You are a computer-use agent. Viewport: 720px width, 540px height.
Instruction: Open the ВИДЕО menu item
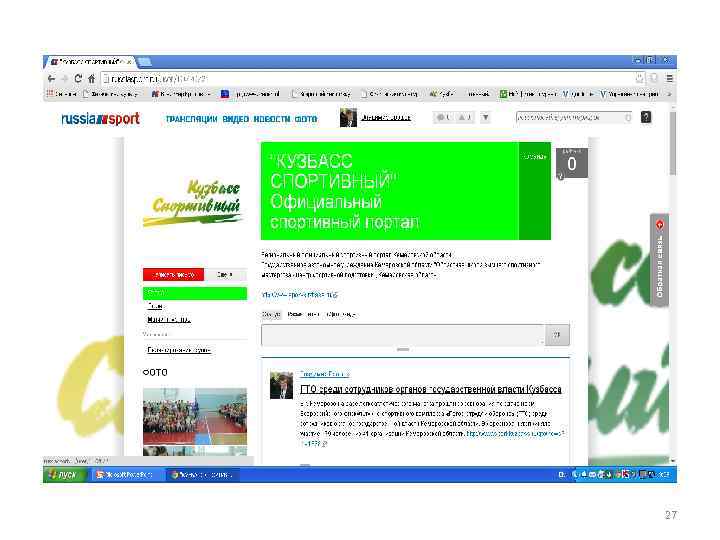click(236, 119)
